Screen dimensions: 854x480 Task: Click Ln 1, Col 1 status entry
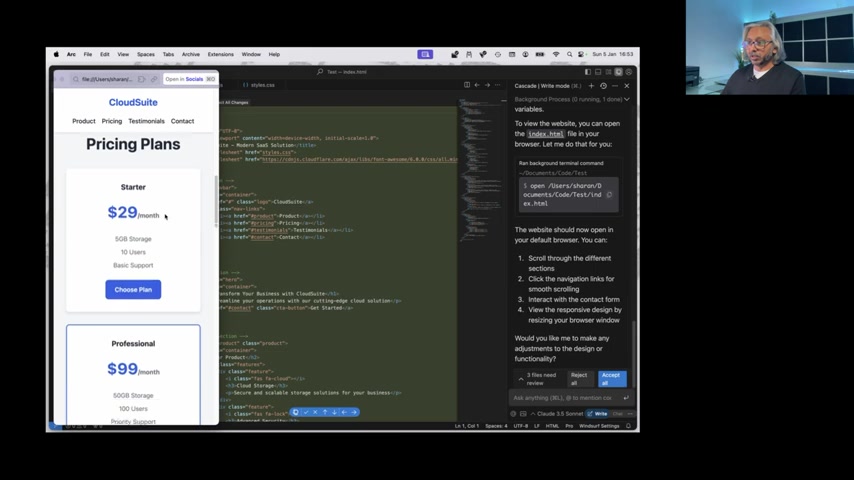467,426
